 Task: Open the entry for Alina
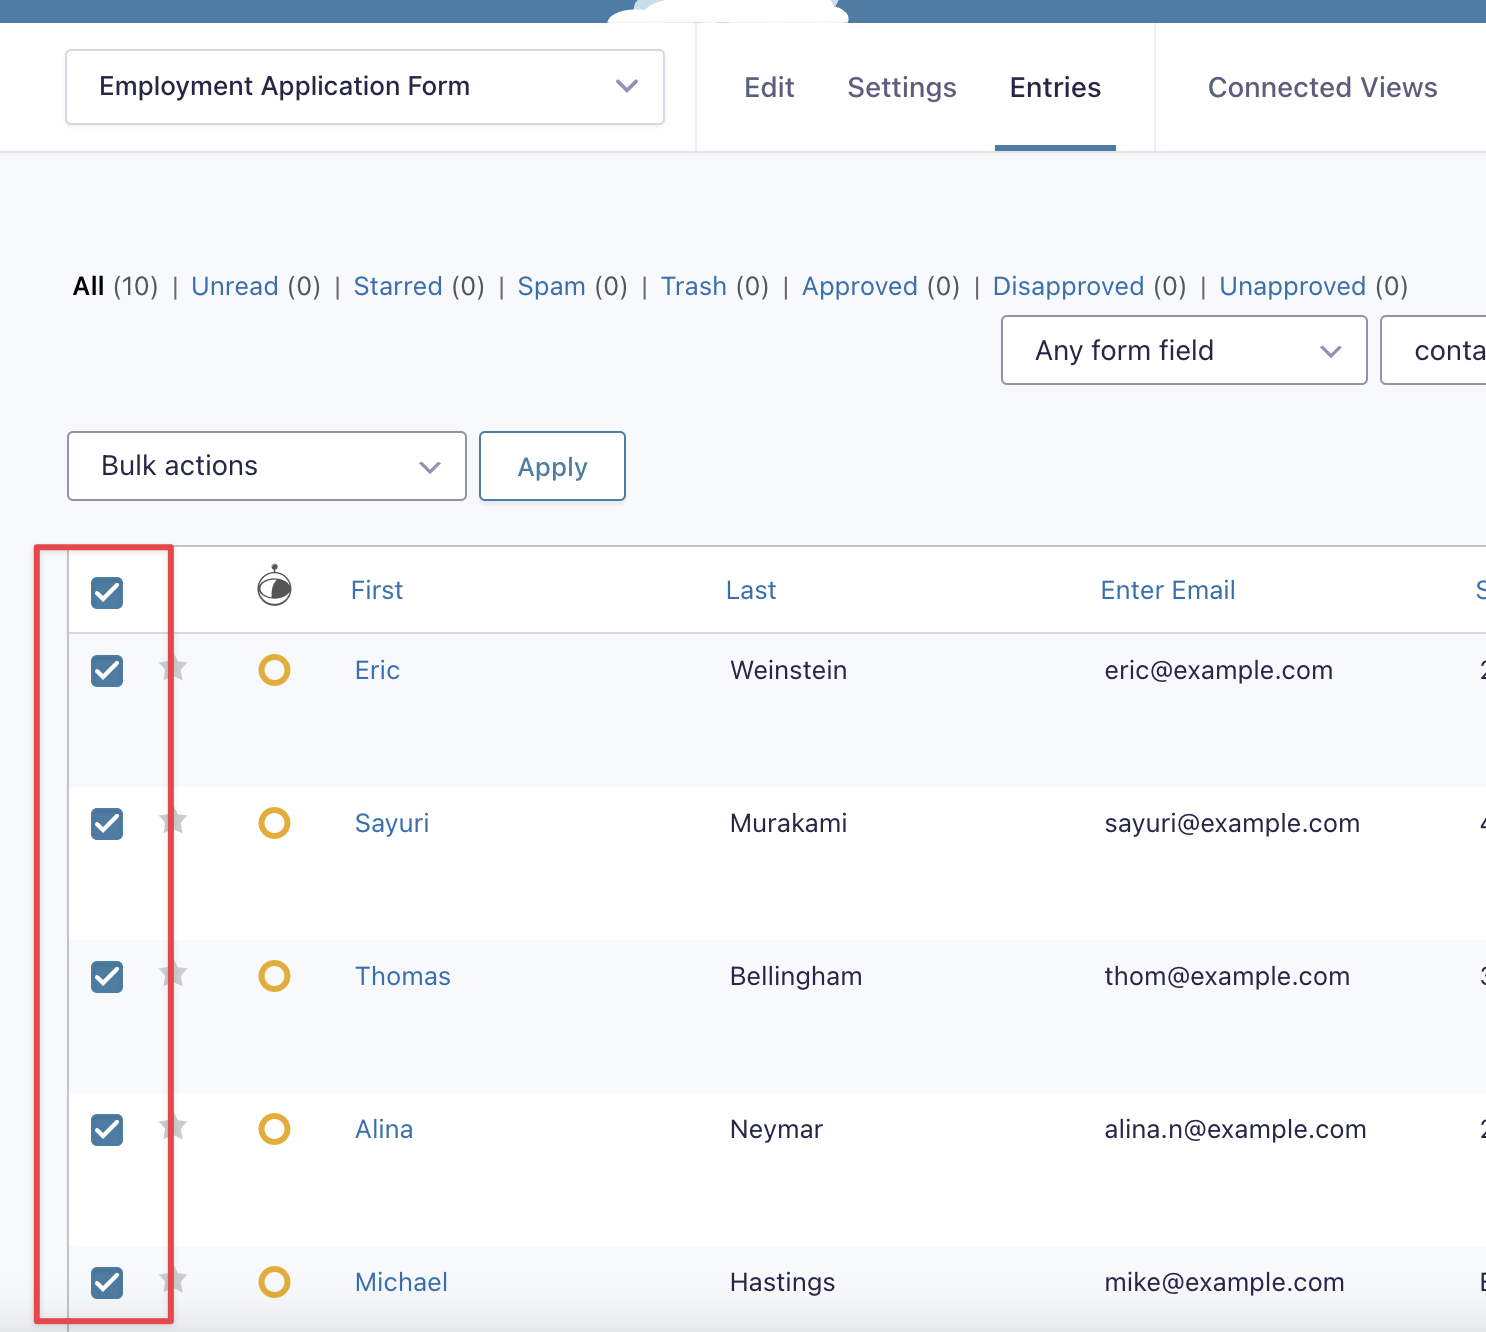pos(384,1129)
